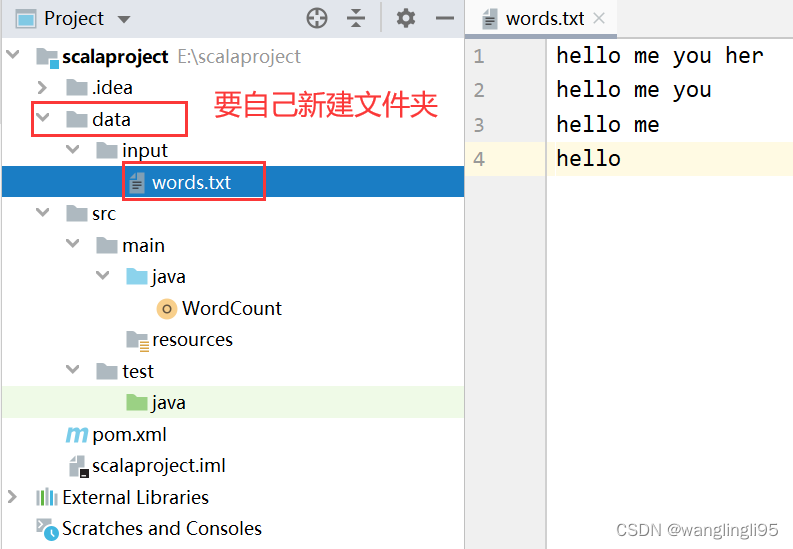
Task: Click the .idea folder icon
Action: (77, 87)
